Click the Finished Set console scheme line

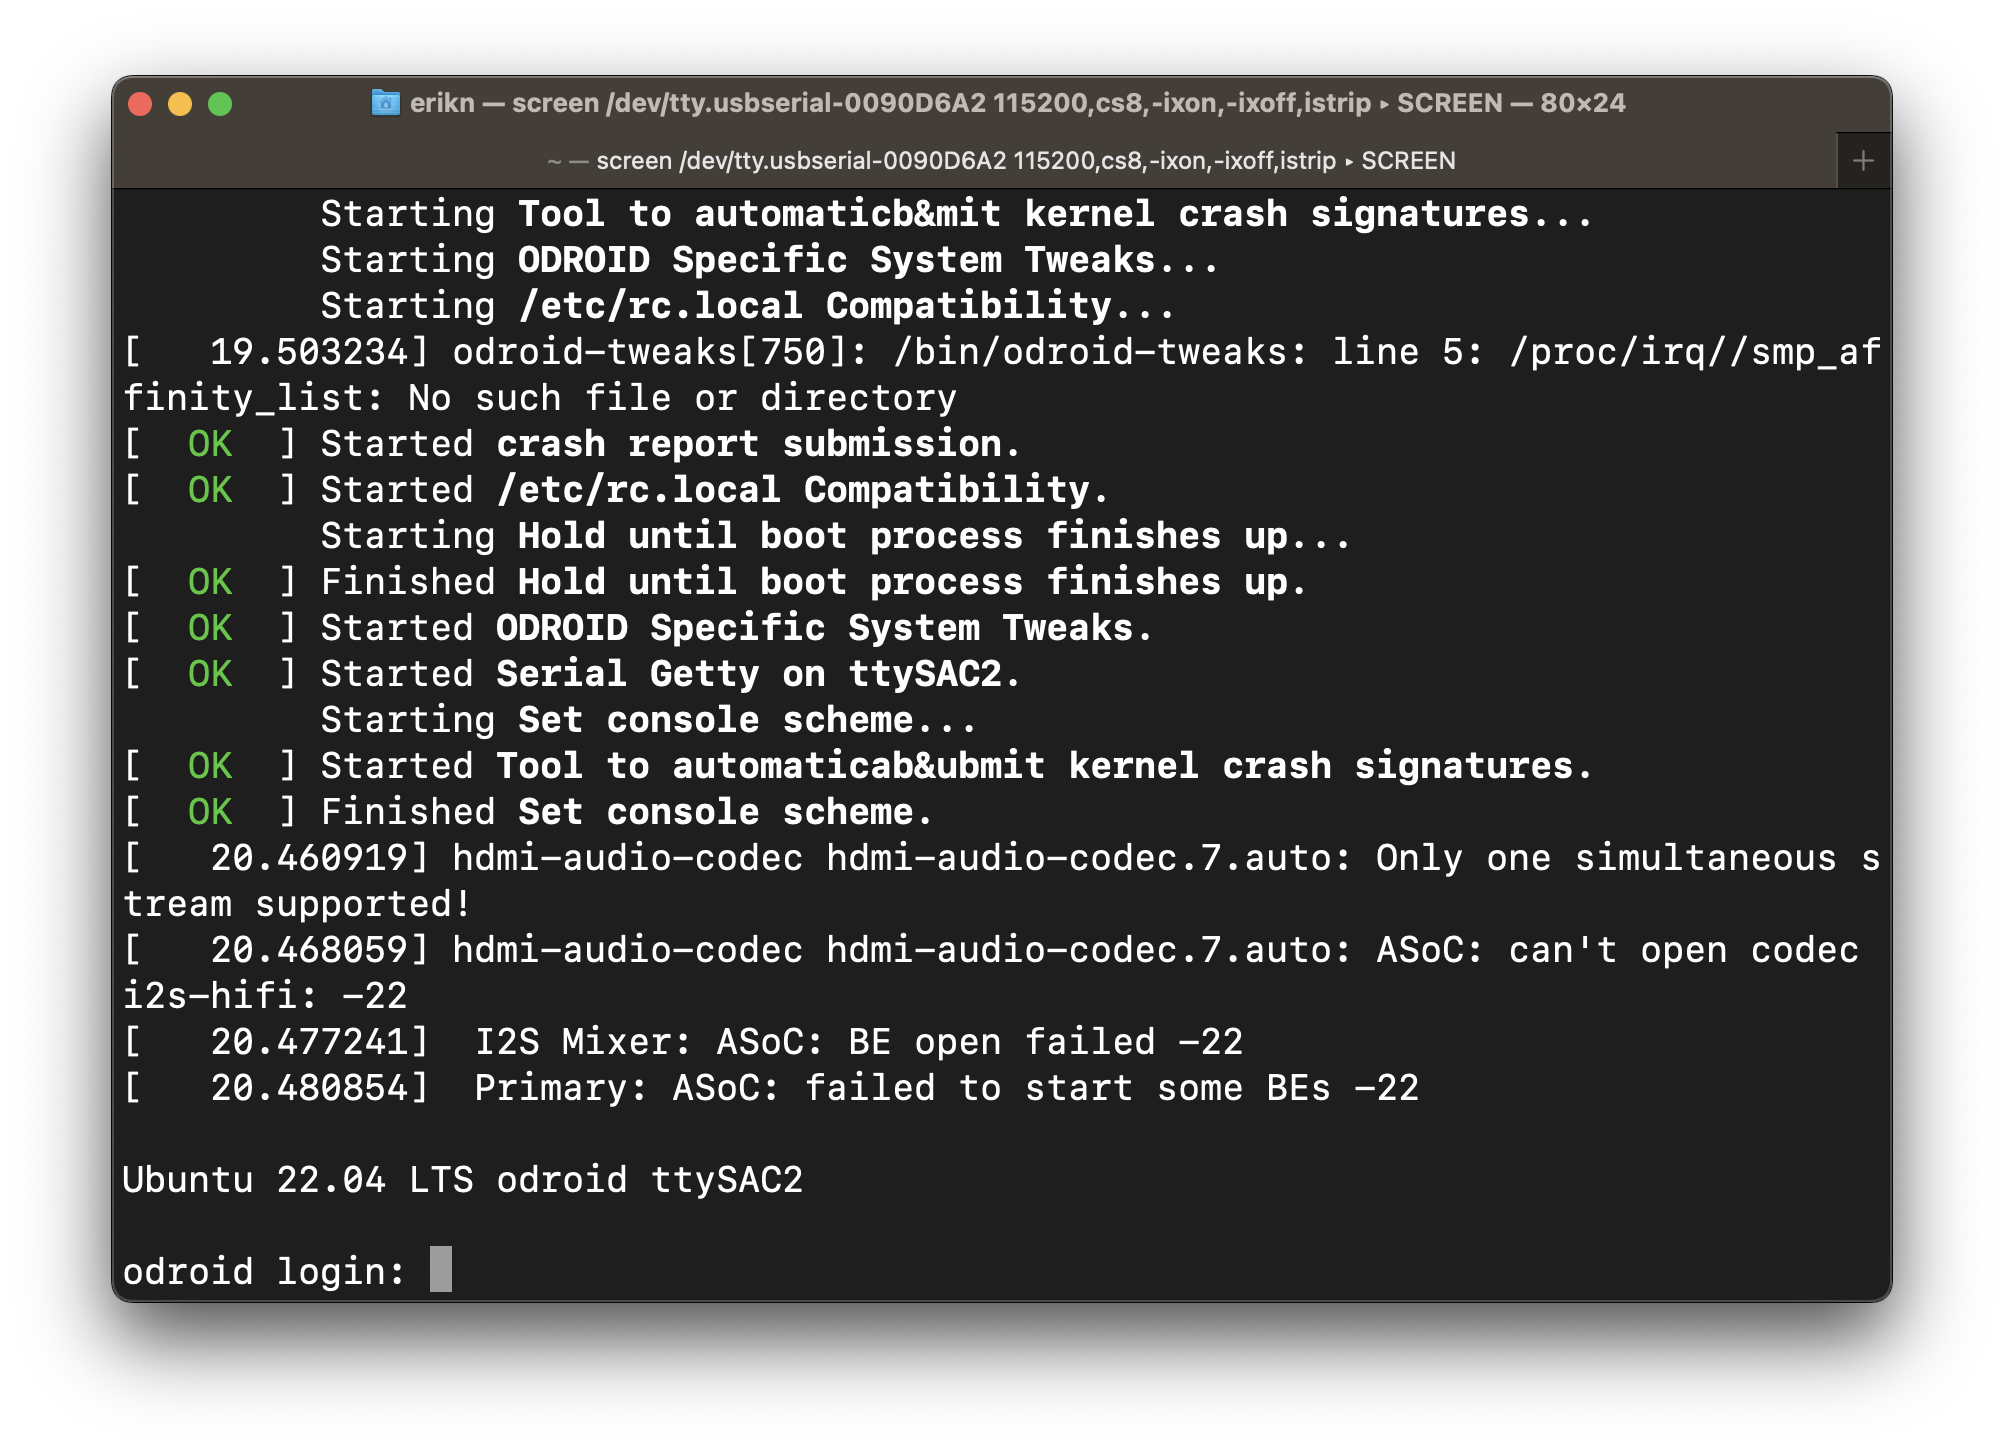point(626,812)
